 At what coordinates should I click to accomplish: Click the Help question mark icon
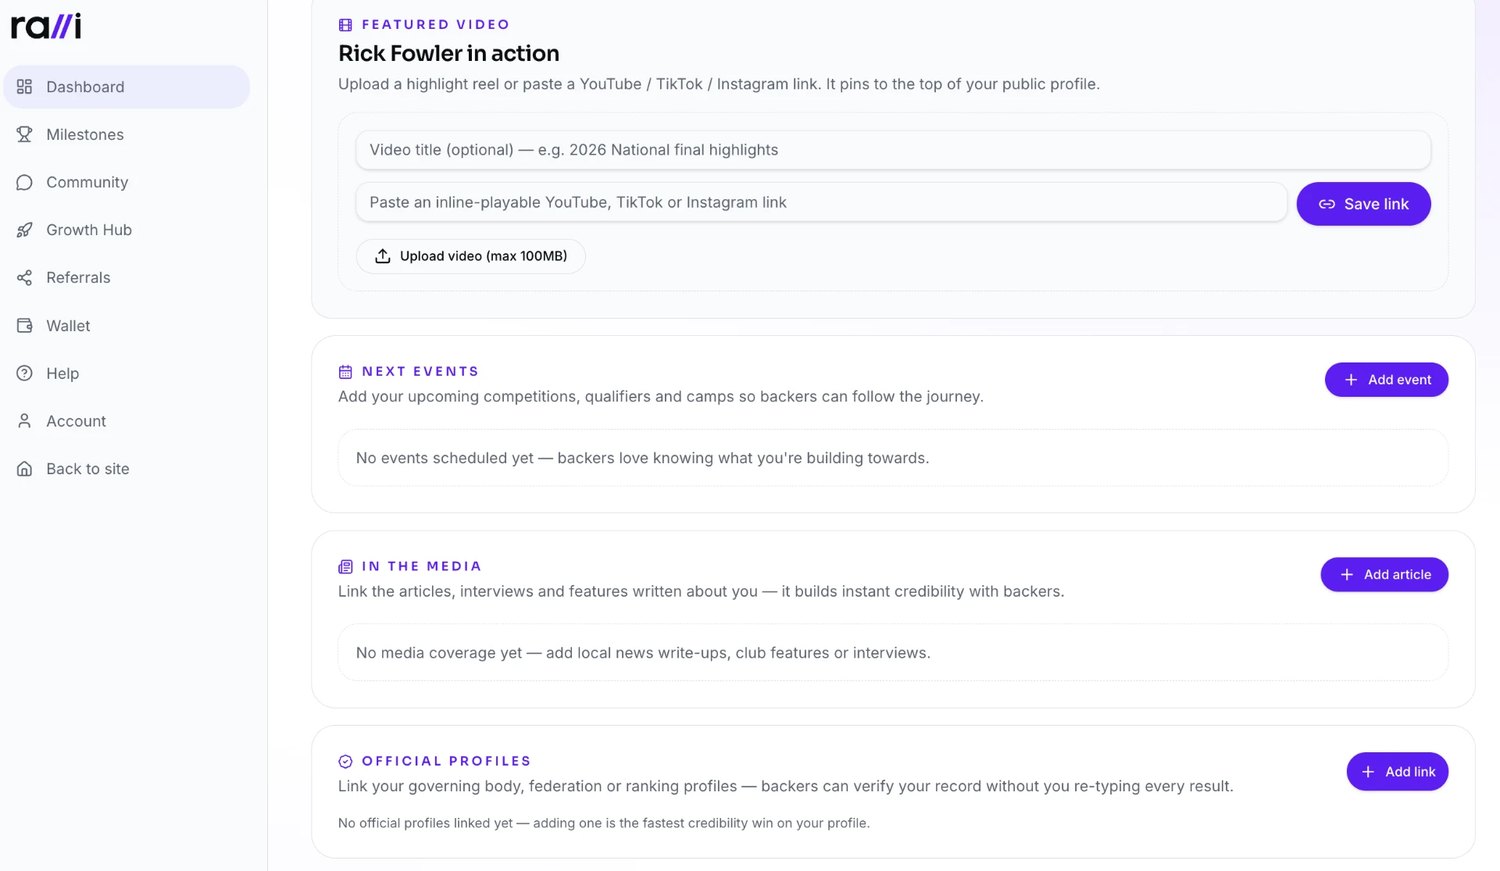point(25,373)
